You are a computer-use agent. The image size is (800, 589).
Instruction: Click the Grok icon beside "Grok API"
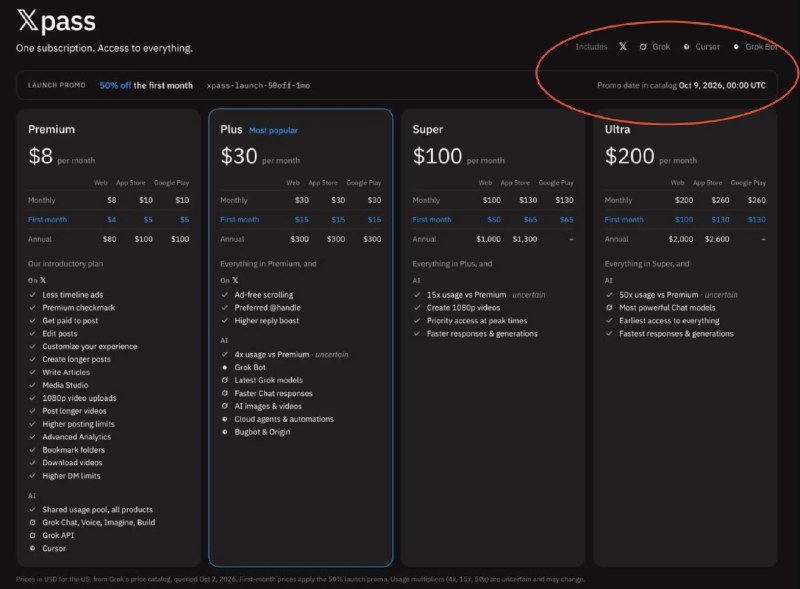(x=32, y=535)
